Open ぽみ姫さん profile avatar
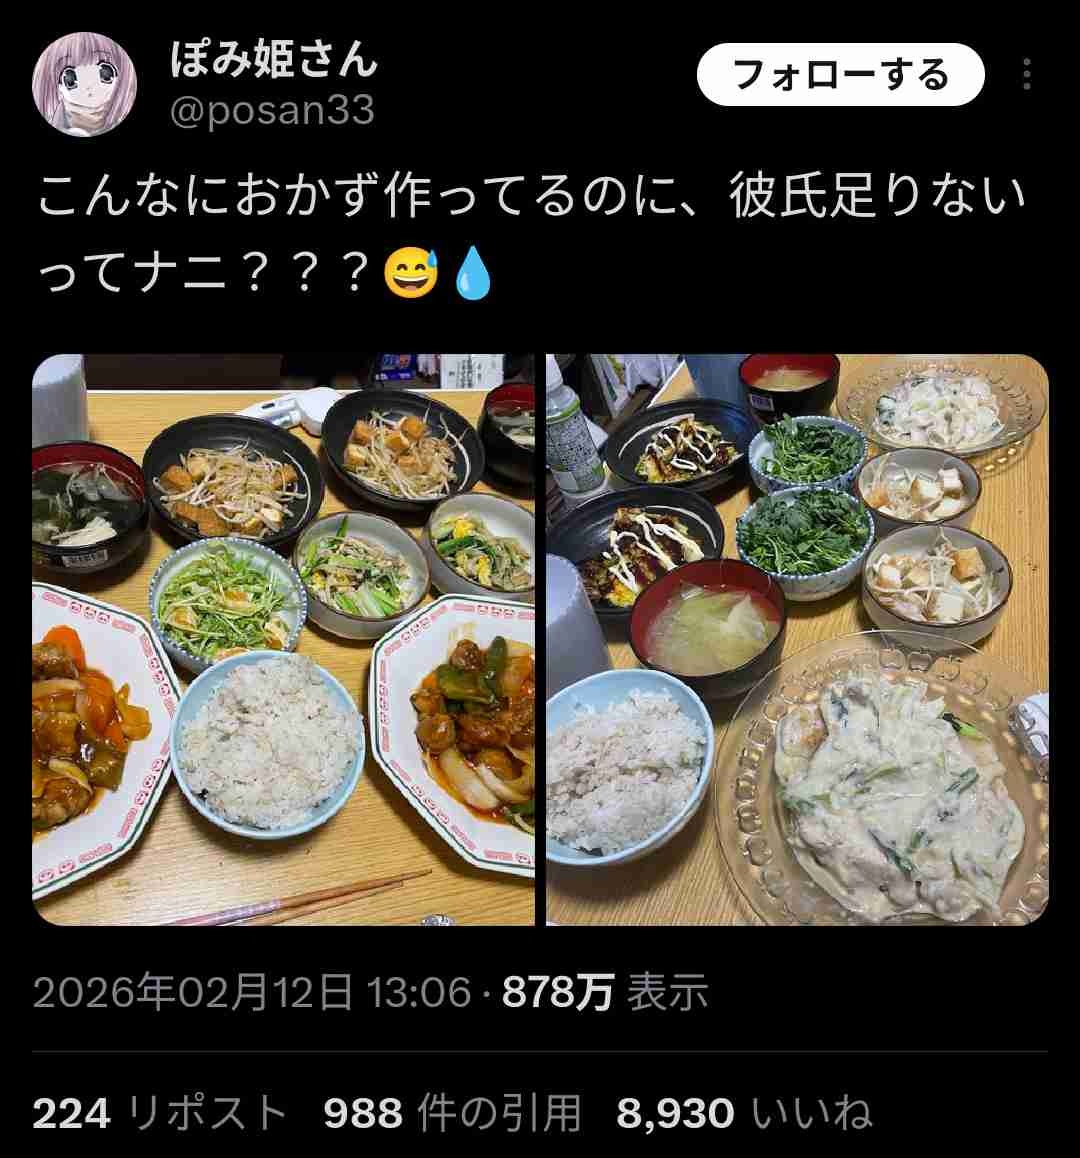Image resolution: width=1080 pixels, height=1158 pixels. pyautogui.click(x=84, y=84)
